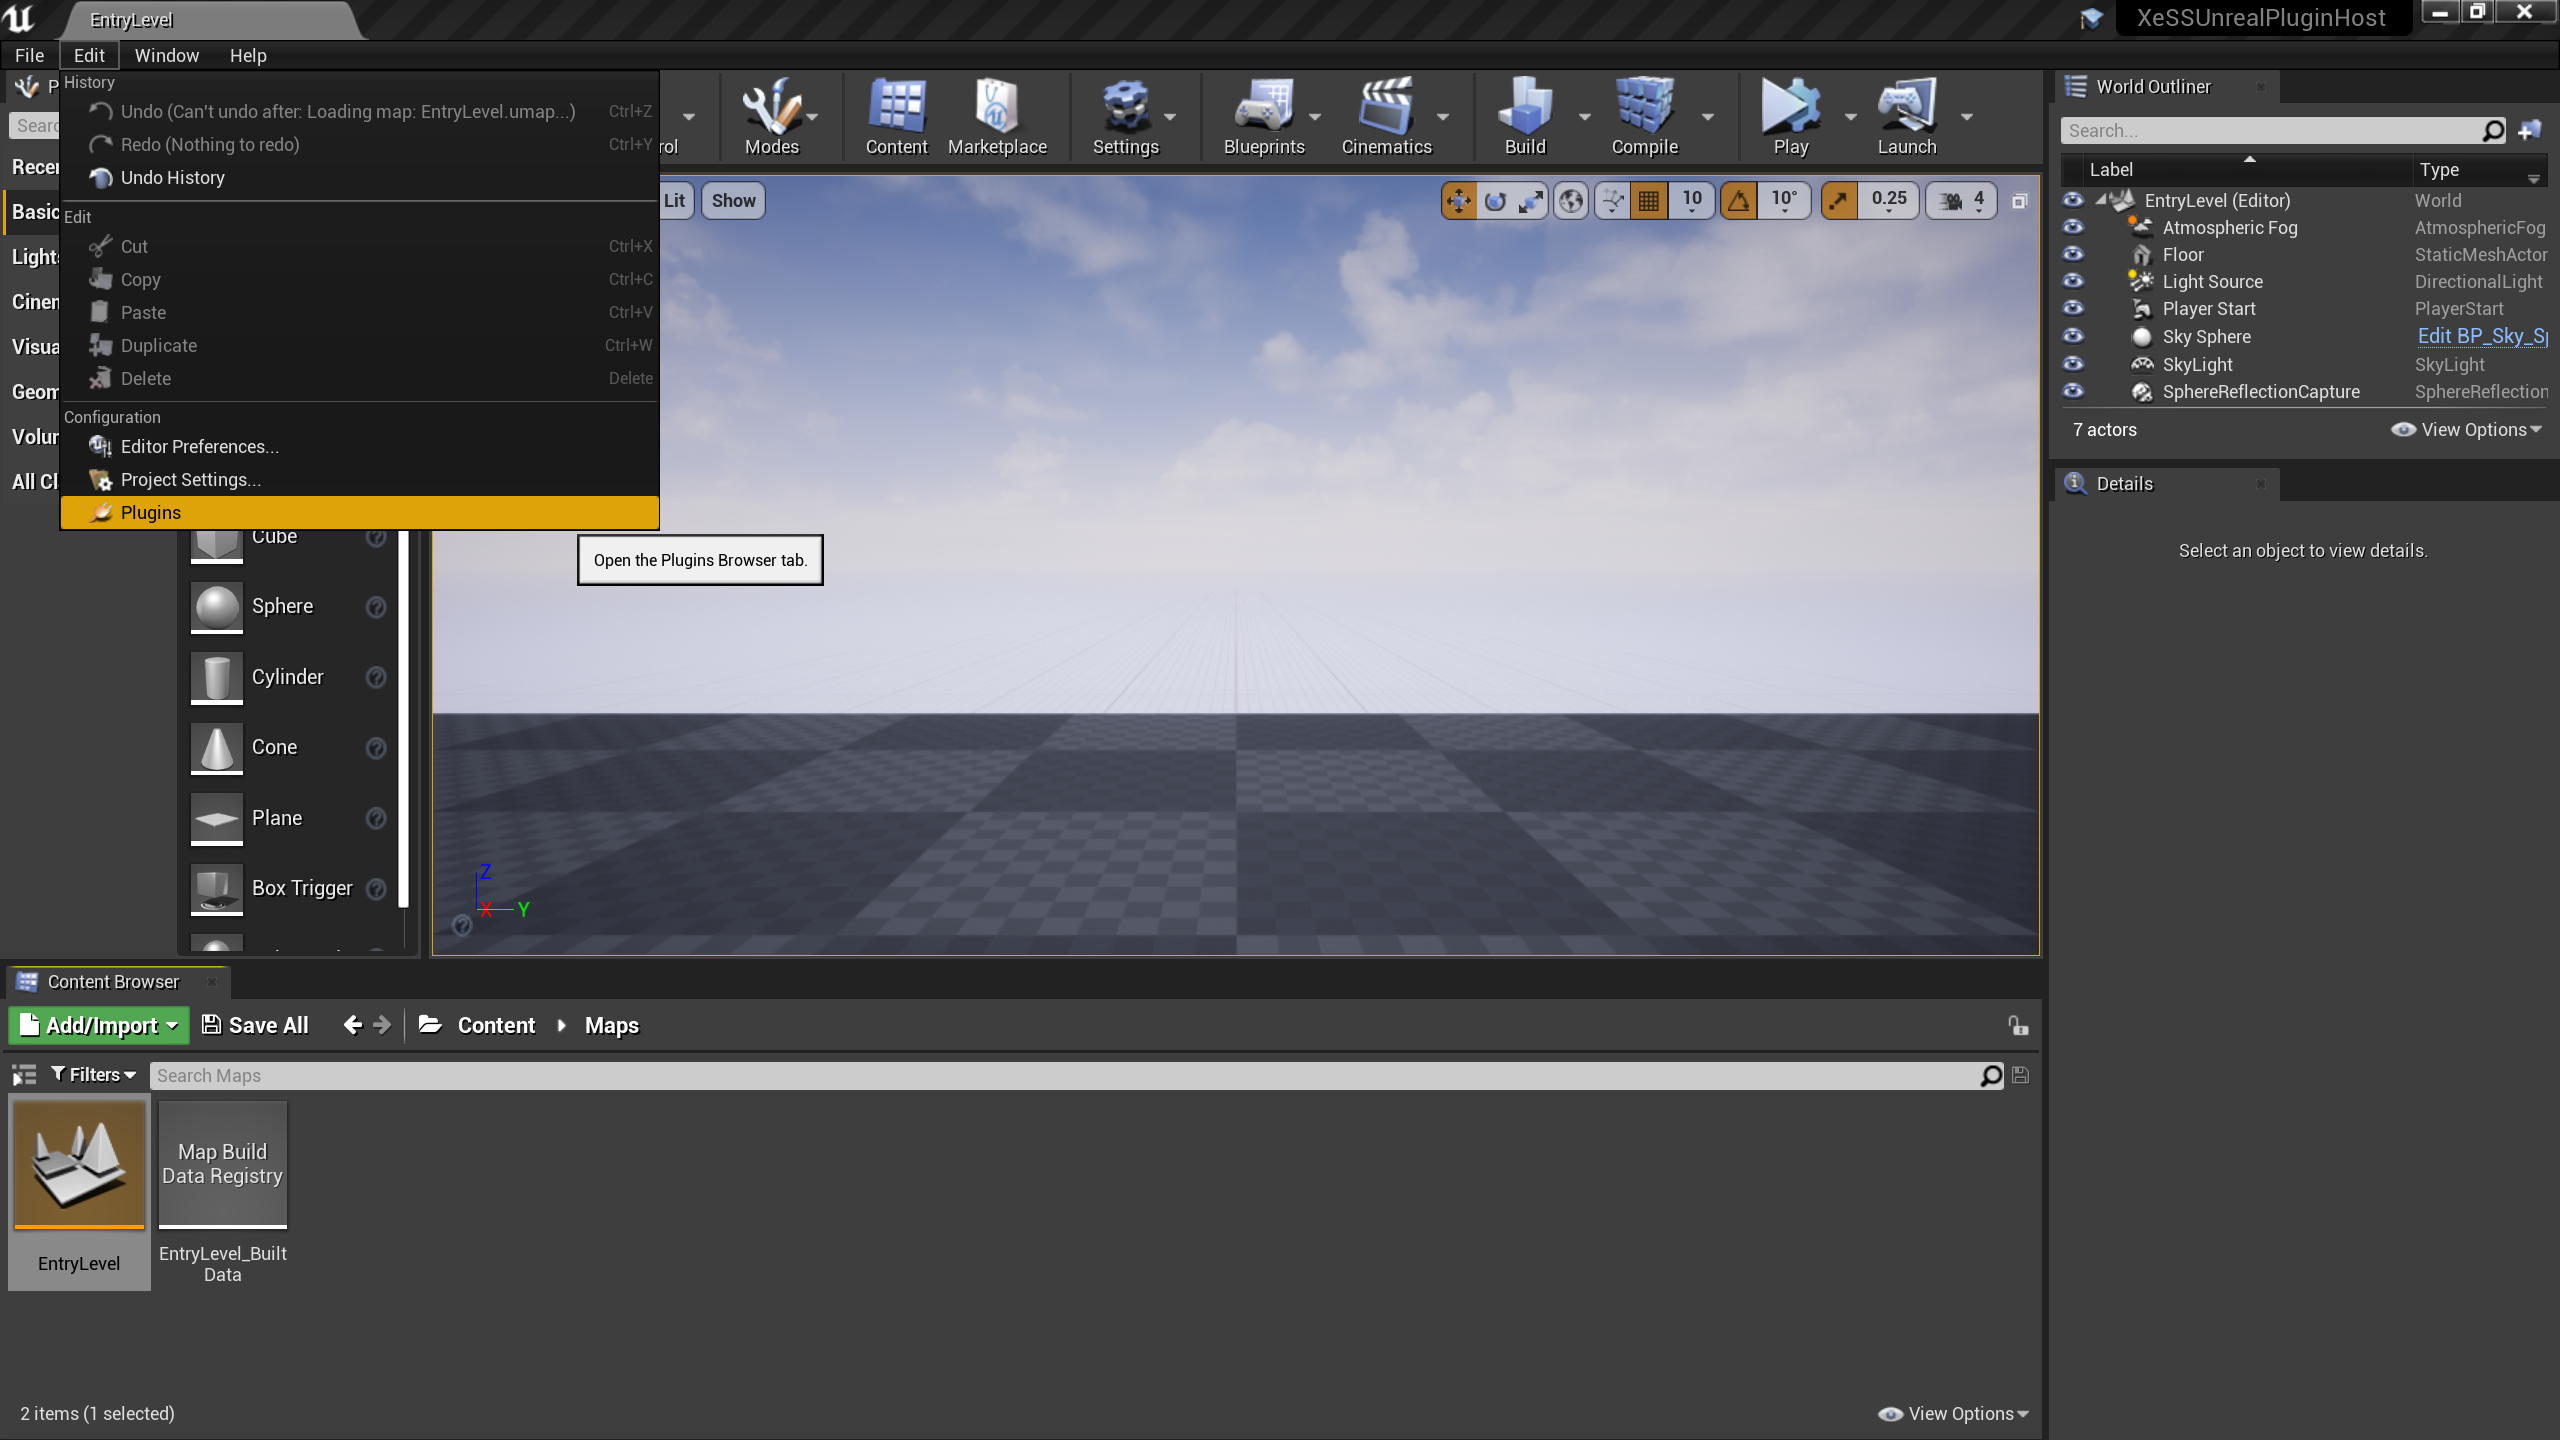The height and width of the screenshot is (1440, 2560).
Task: Click the Show button in viewport
Action: coord(733,201)
